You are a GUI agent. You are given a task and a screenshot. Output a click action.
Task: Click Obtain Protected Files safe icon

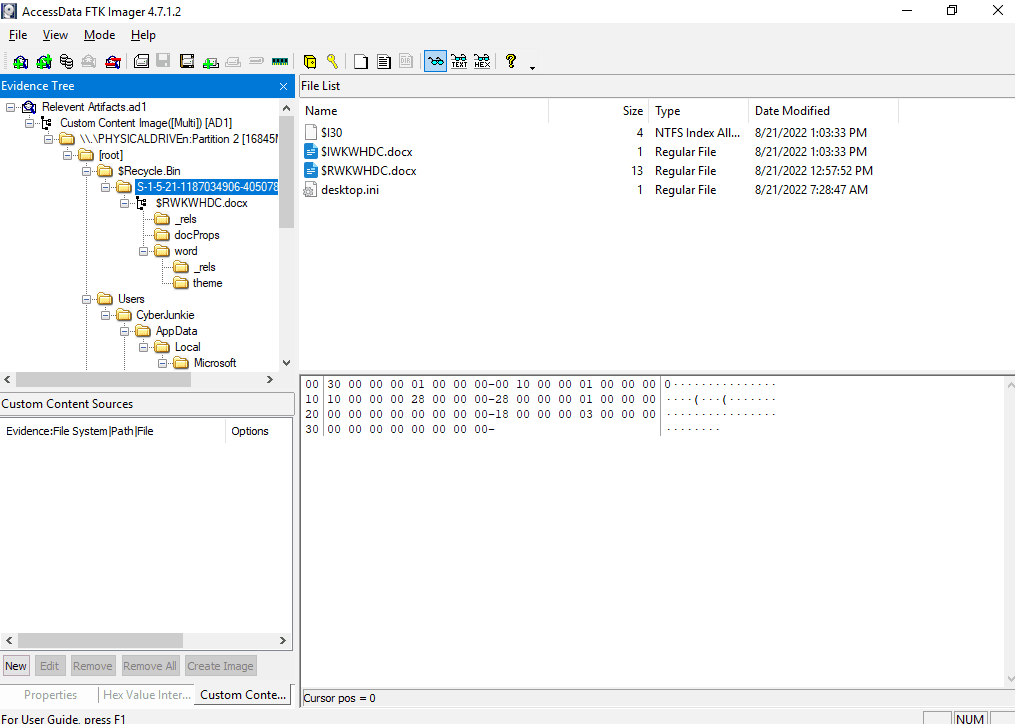point(309,62)
